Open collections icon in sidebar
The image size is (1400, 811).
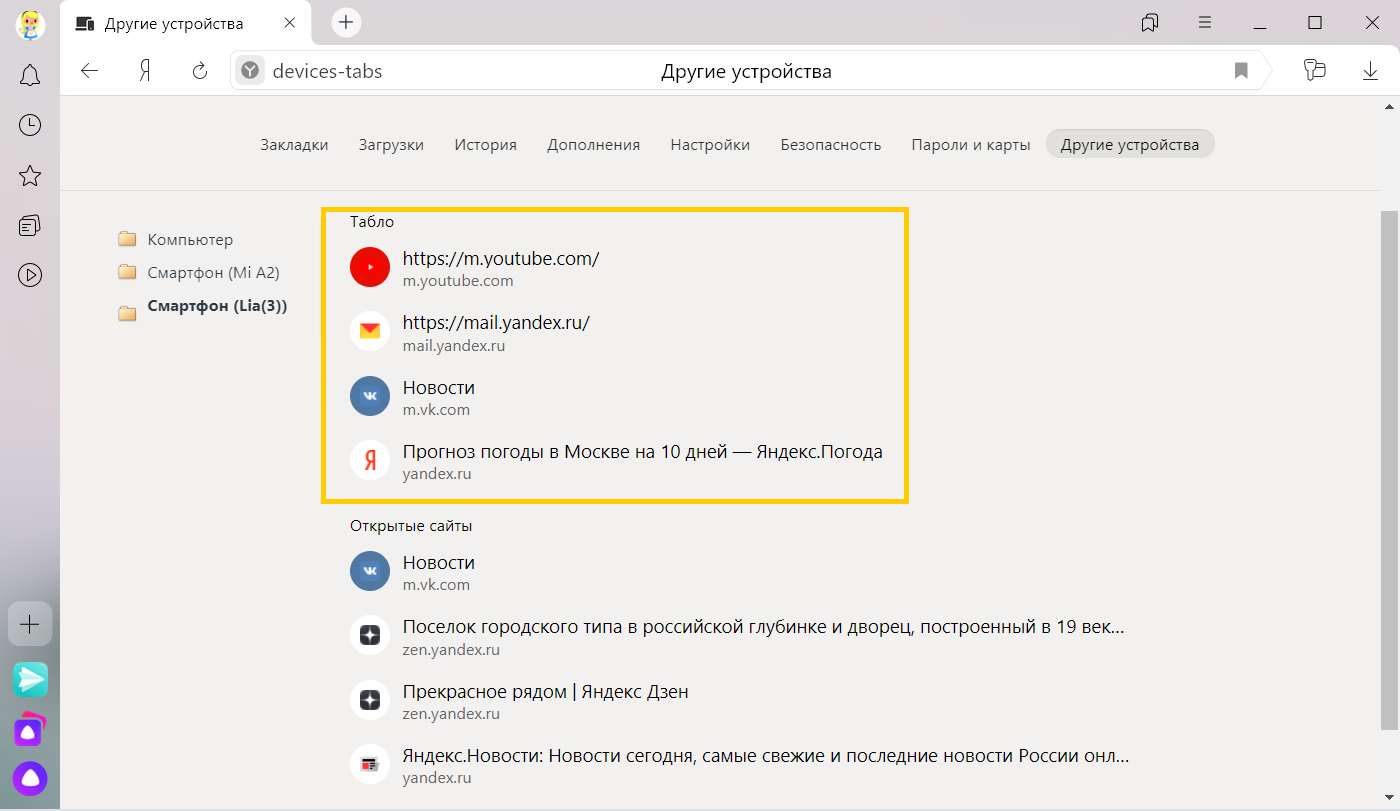coord(30,226)
